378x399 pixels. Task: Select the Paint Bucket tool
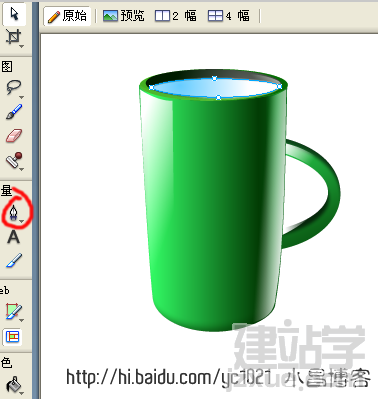click(x=14, y=386)
